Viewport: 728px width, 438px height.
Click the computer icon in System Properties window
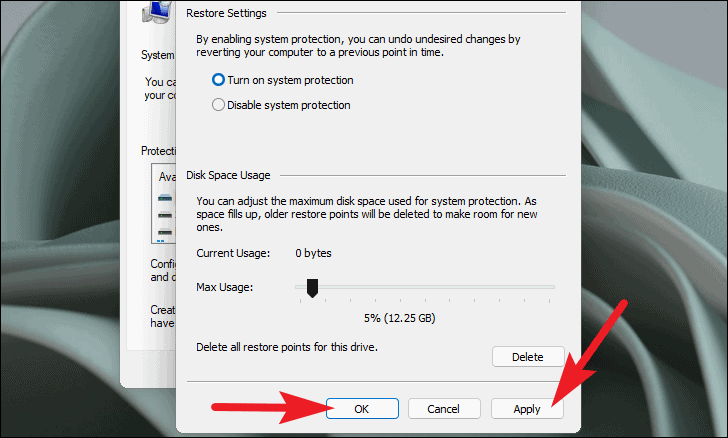pyautogui.click(x=159, y=12)
